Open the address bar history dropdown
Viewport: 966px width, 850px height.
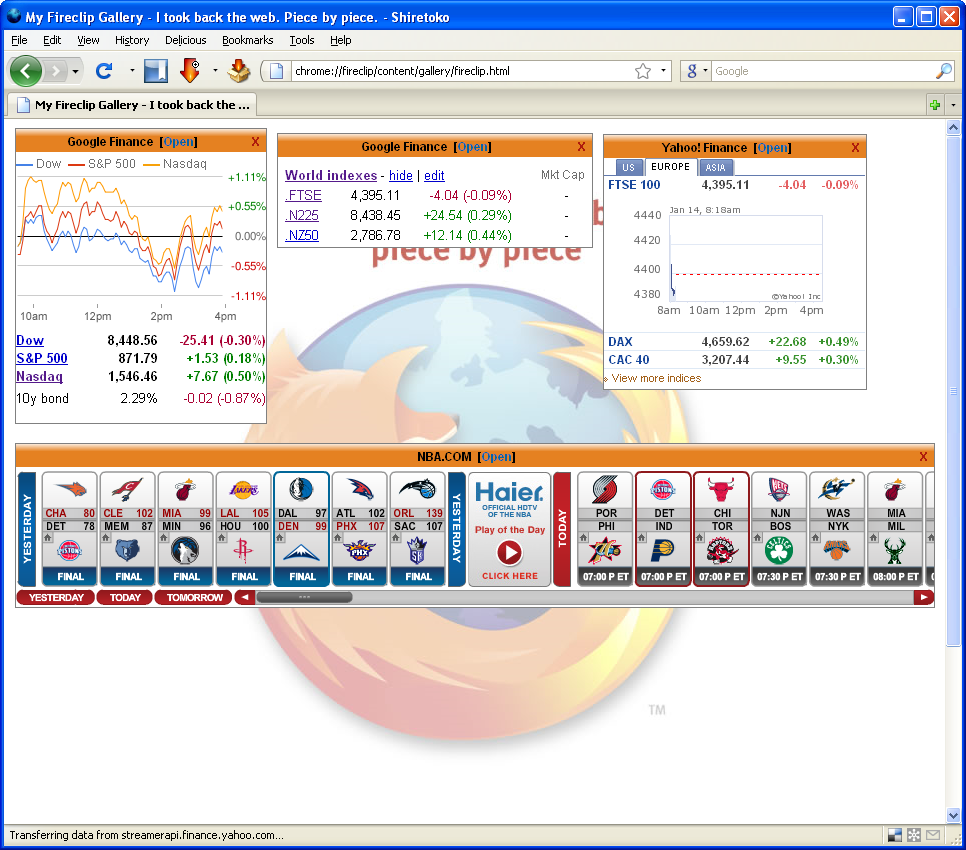point(663,71)
